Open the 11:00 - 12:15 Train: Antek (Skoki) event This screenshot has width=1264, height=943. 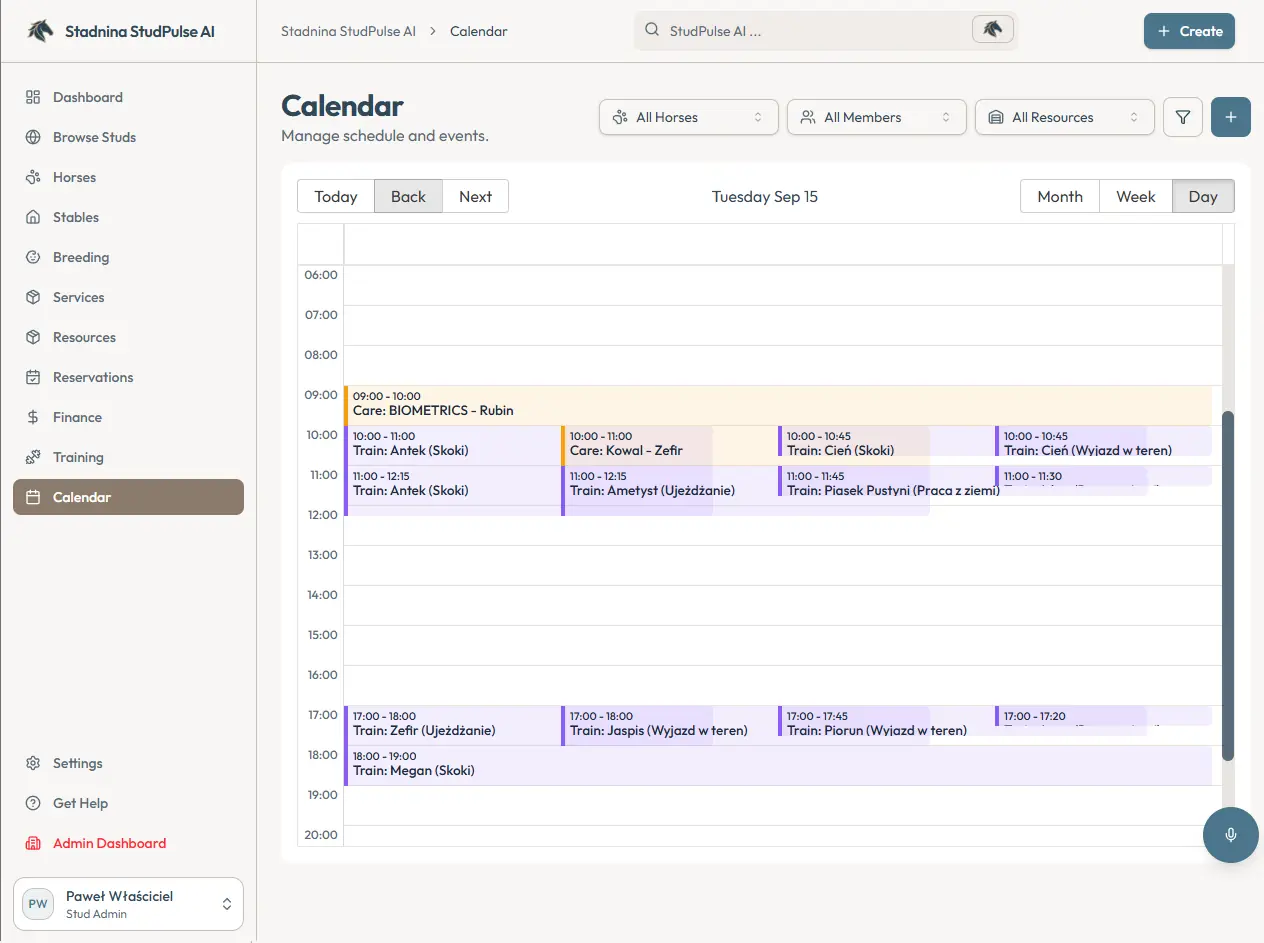452,491
